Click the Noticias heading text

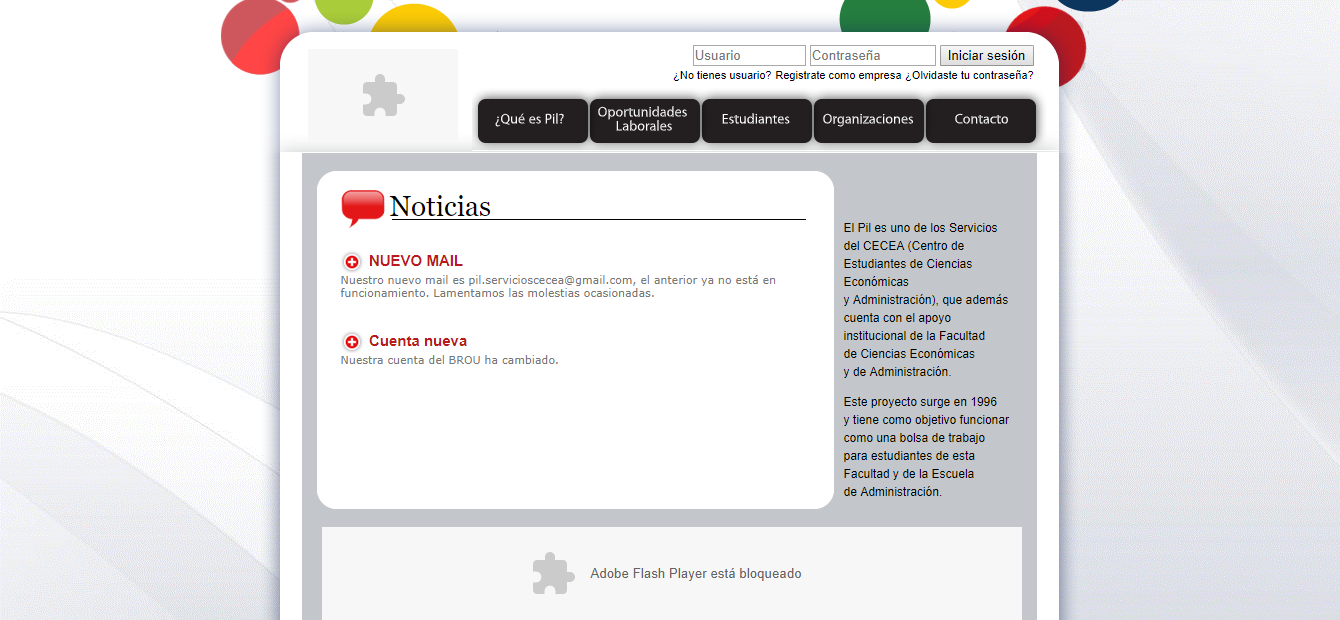pos(440,206)
